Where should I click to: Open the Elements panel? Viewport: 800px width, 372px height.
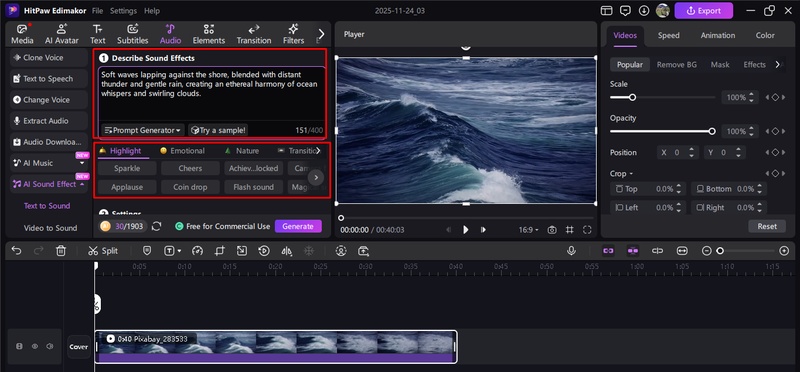click(x=209, y=34)
